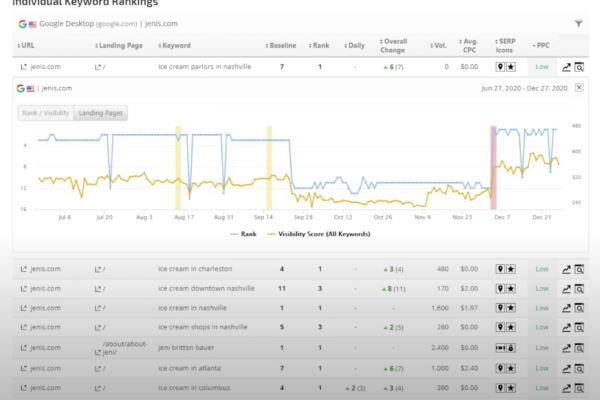The width and height of the screenshot is (600, 400).
Task: Sort table by URL column
Action: (x=26, y=46)
